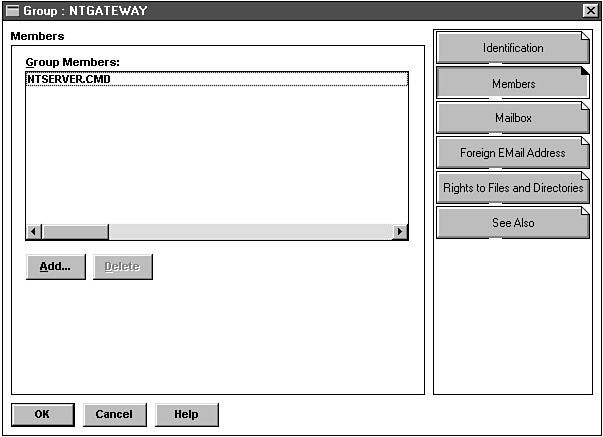Confirm changes with the OK button
603x437 pixels.
coord(42,414)
